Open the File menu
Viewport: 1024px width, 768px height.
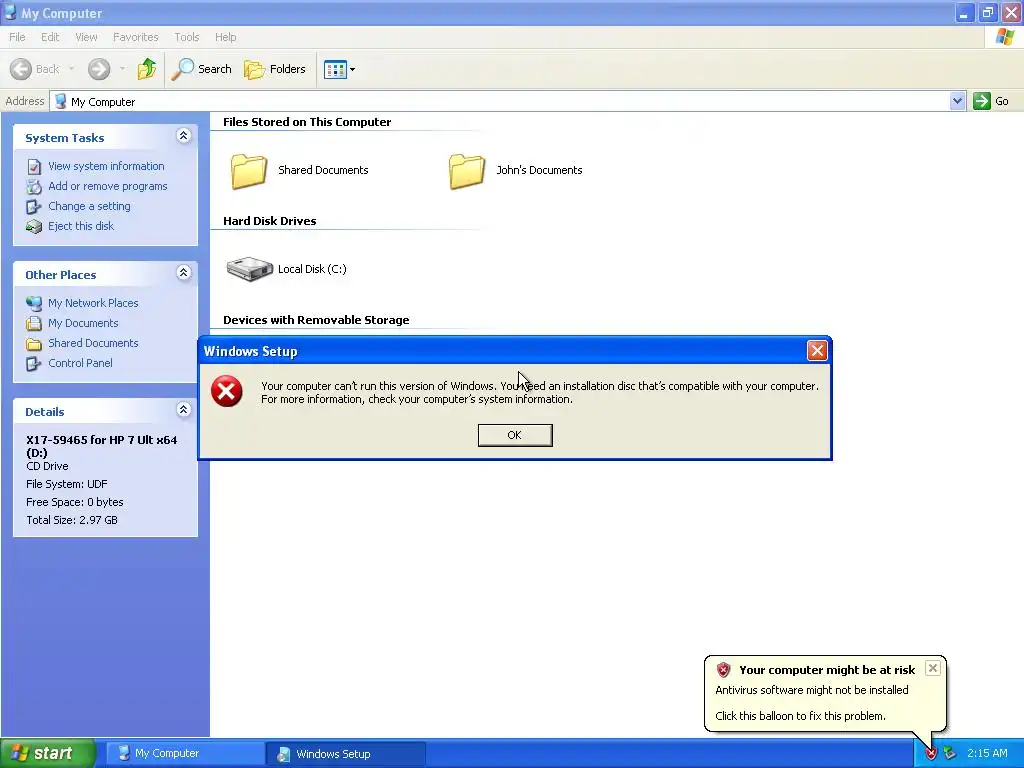pyautogui.click(x=17, y=37)
